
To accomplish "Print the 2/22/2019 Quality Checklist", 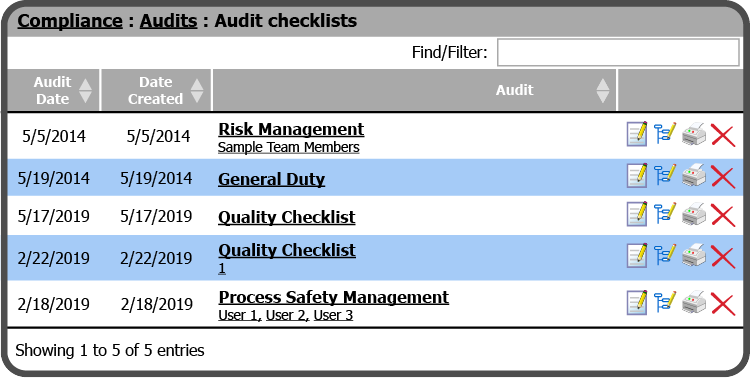I will click(x=694, y=256).
